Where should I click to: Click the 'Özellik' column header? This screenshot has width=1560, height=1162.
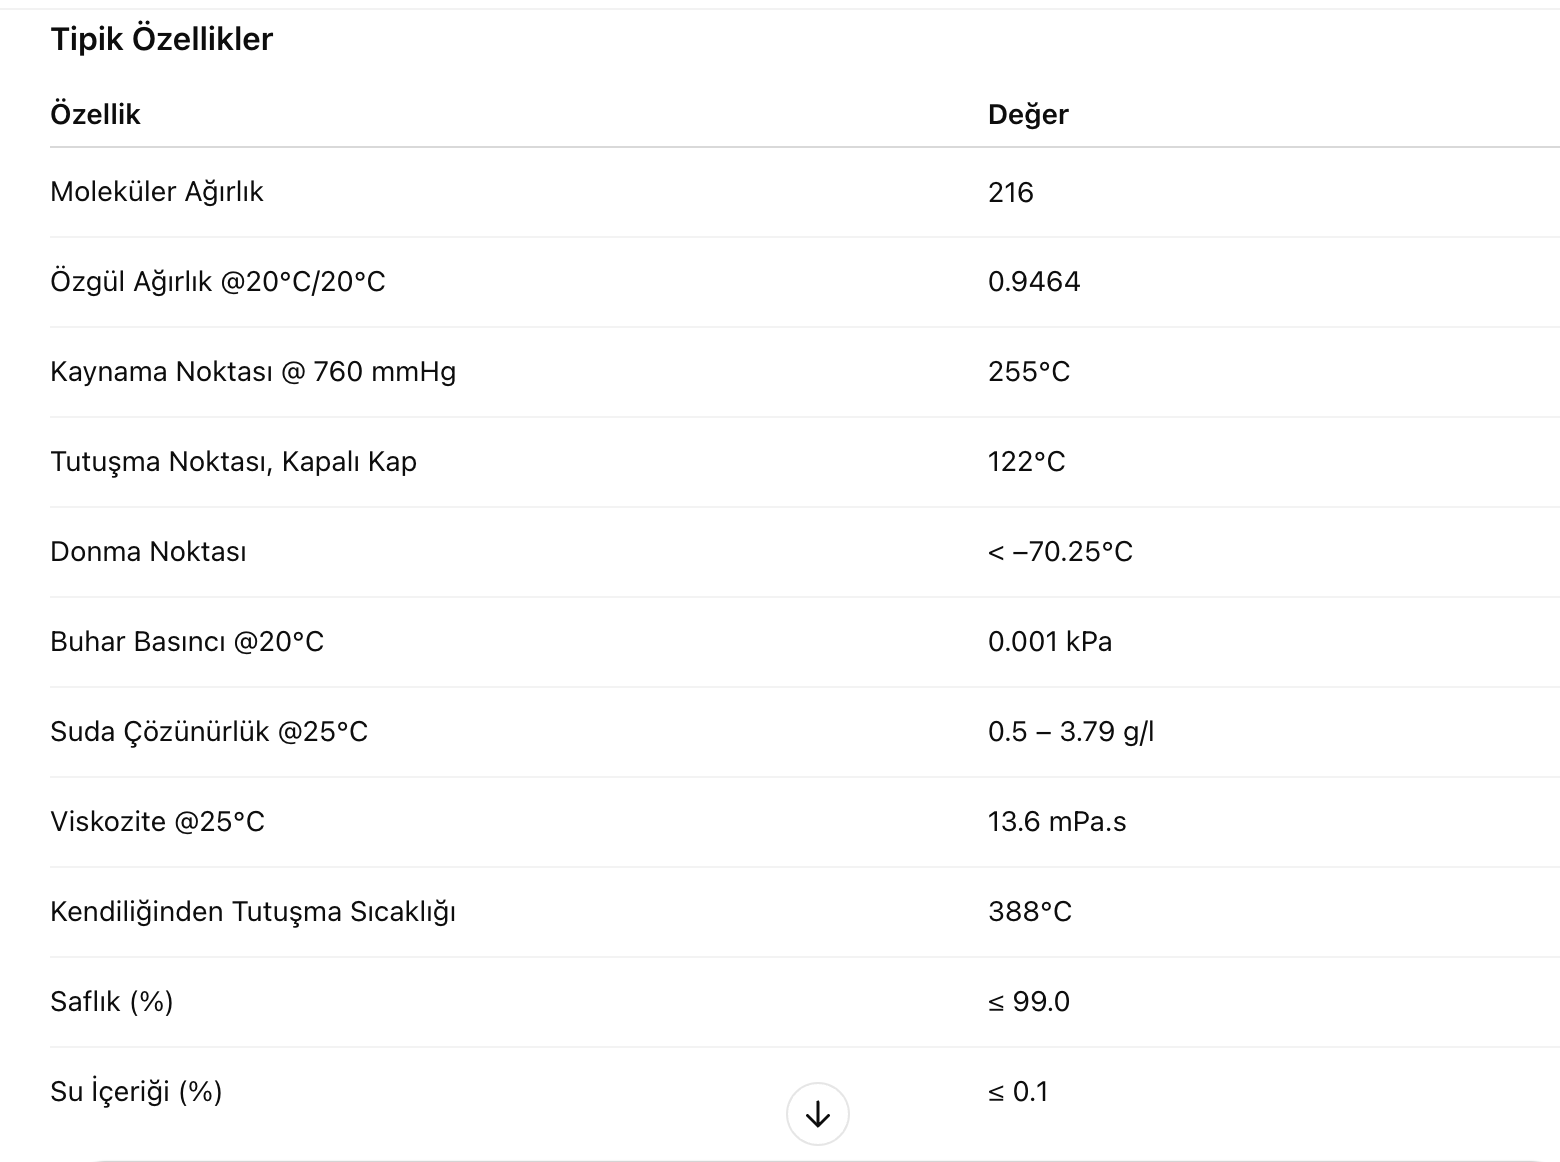tap(95, 114)
